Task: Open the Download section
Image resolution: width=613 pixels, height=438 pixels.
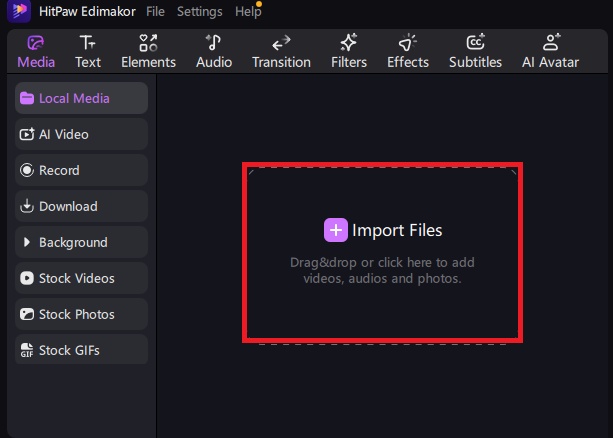Action: click(x=81, y=206)
